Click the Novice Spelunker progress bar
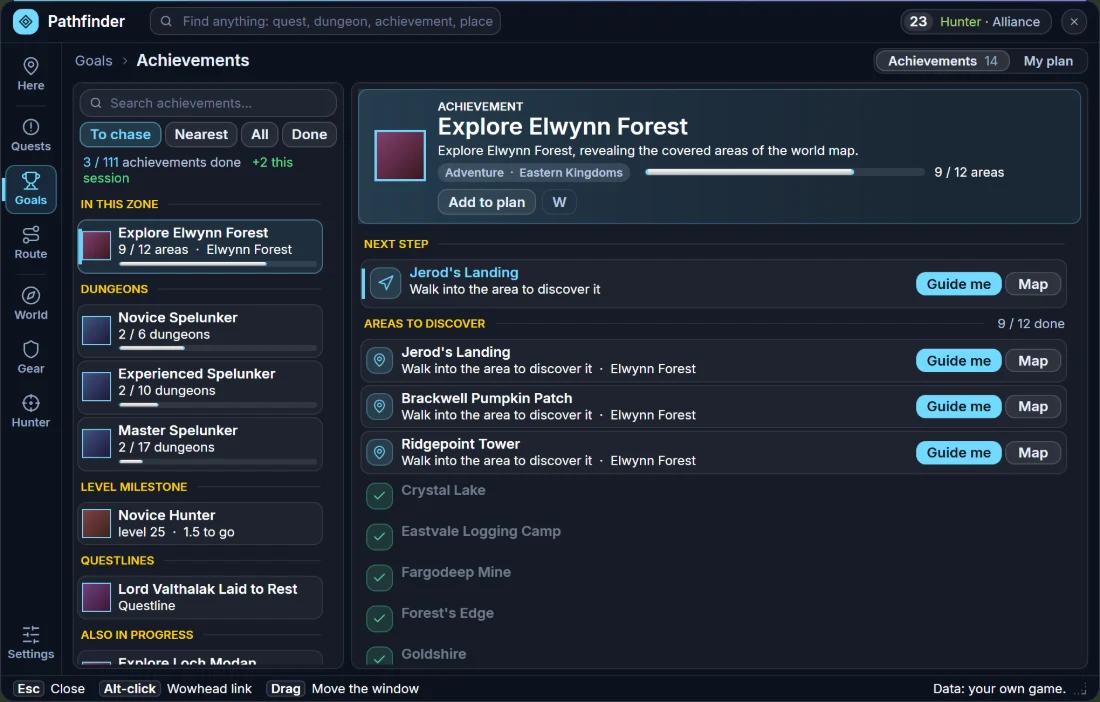1100x702 pixels. pos(217,348)
